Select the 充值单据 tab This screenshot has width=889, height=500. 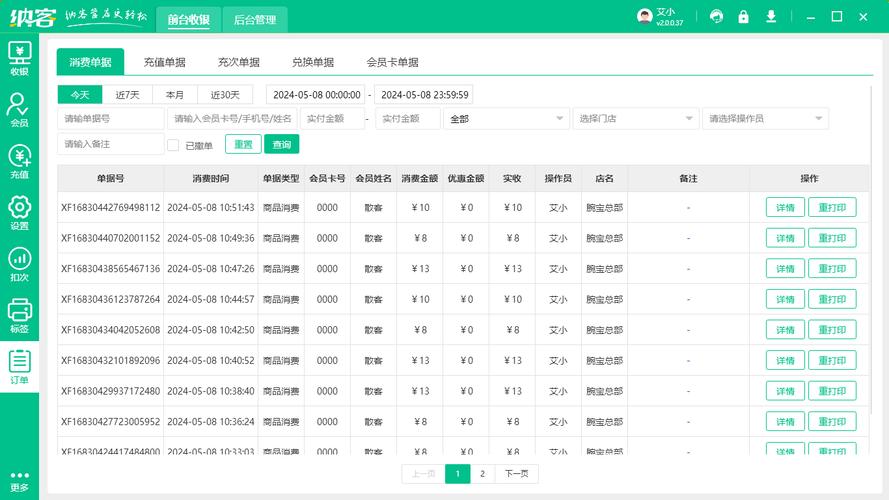(164, 62)
